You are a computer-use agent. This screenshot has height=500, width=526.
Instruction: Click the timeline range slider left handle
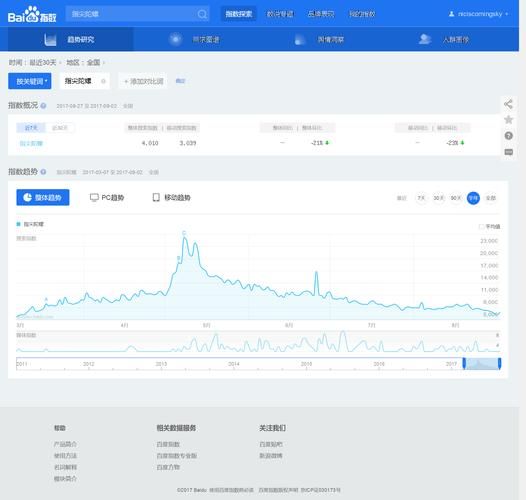coord(464,363)
